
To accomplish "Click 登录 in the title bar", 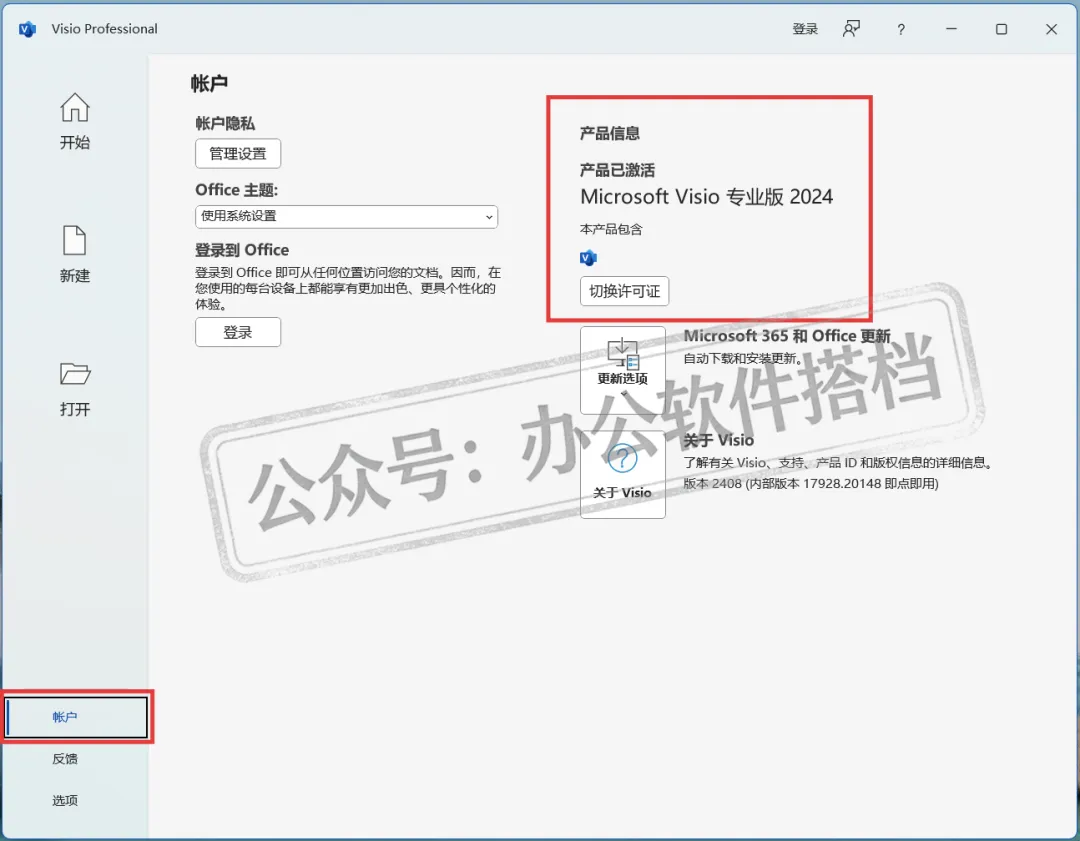I will click(x=804, y=29).
